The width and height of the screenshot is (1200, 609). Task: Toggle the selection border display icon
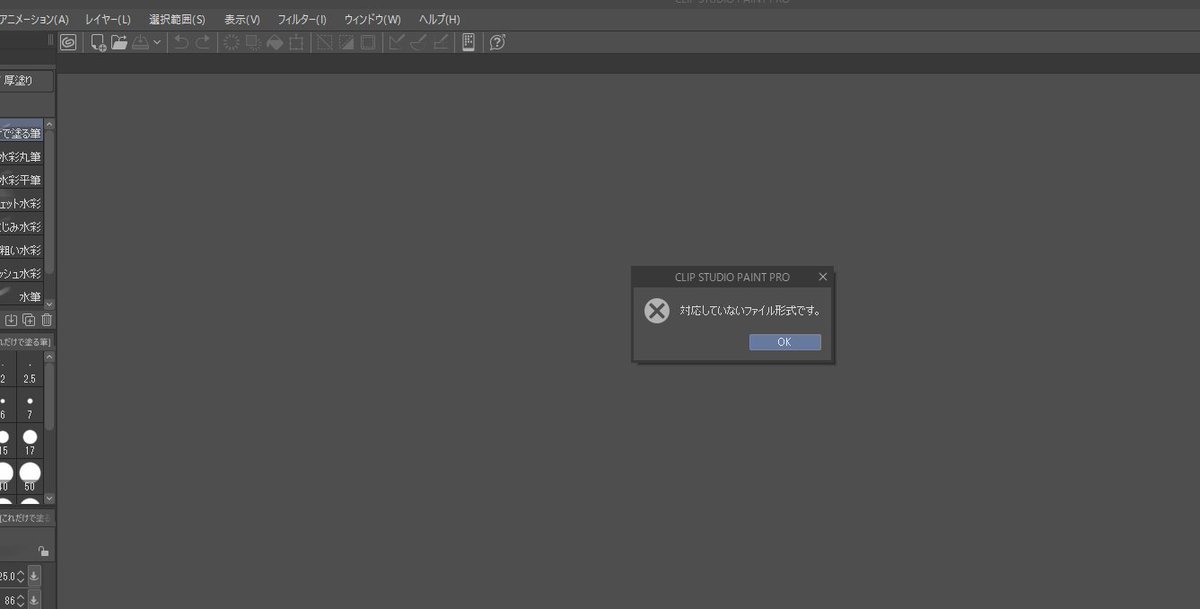(368, 42)
